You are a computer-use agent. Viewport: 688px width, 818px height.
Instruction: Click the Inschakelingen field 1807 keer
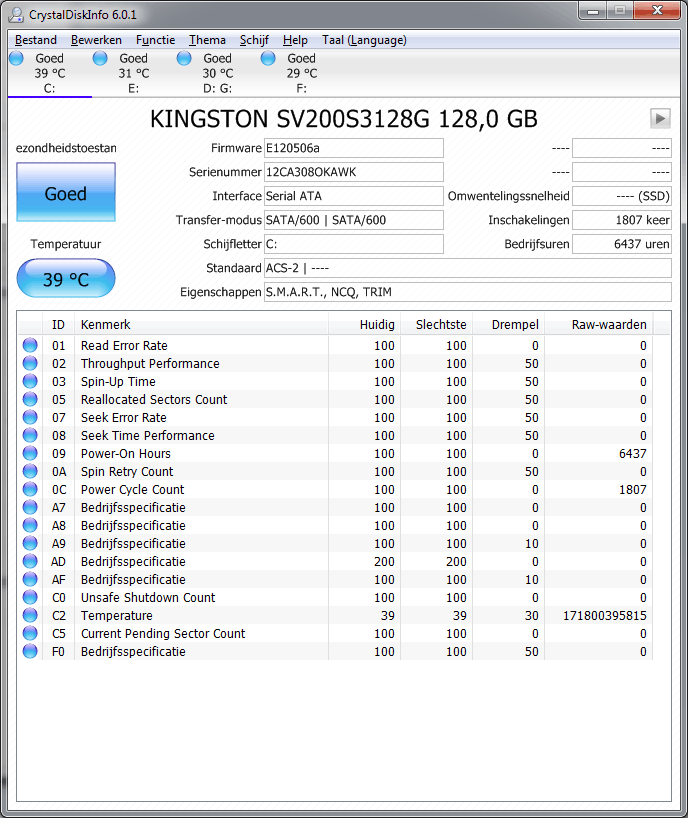tap(622, 220)
